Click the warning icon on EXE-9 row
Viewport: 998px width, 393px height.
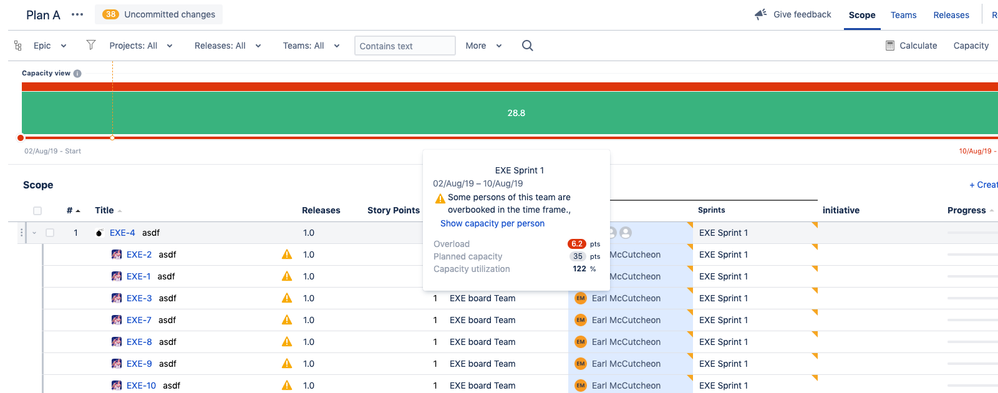pos(287,363)
